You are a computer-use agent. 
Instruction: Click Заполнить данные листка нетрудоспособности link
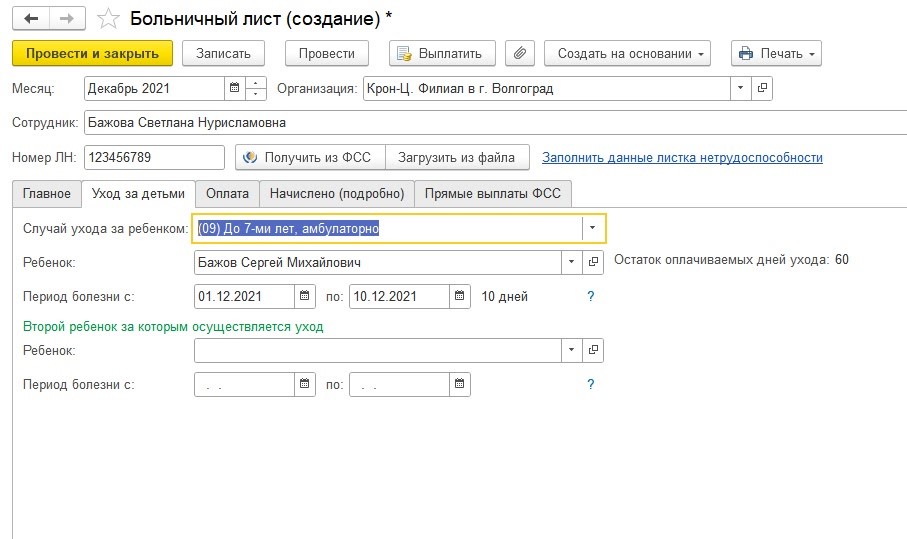point(682,157)
